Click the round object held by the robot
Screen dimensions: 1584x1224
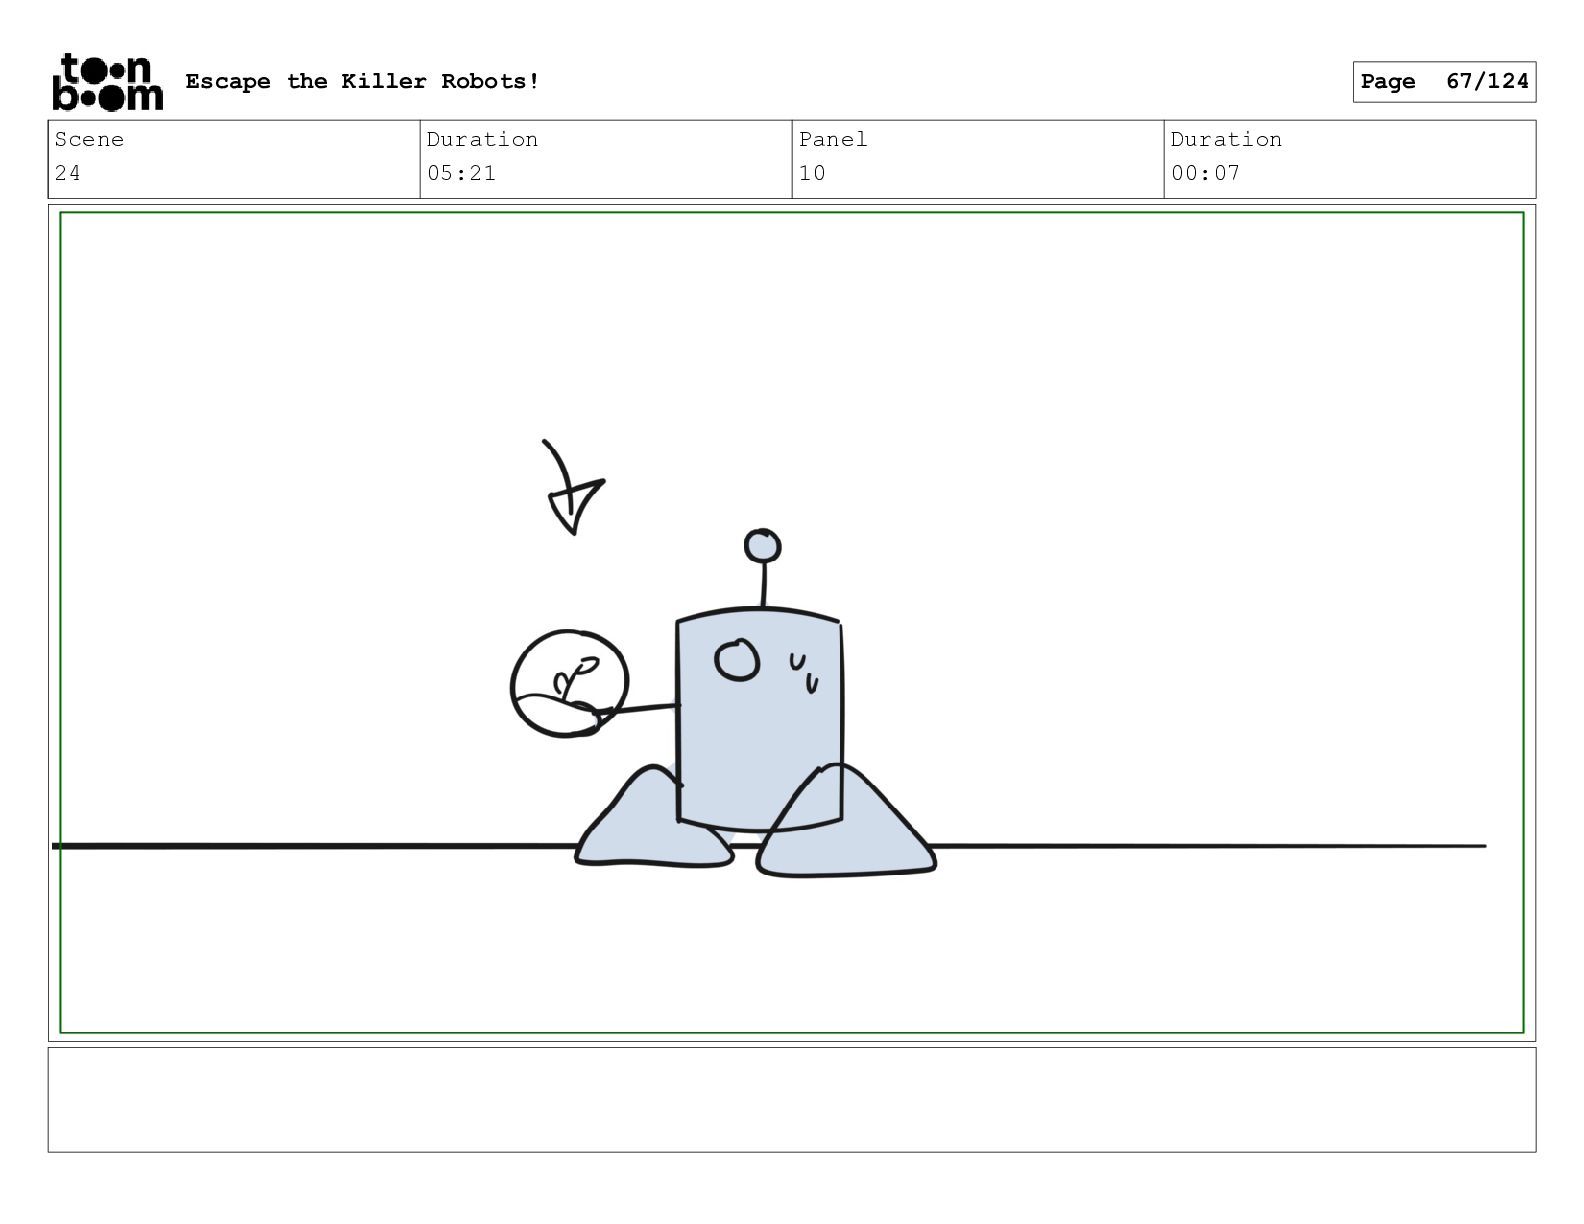click(569, 684)
